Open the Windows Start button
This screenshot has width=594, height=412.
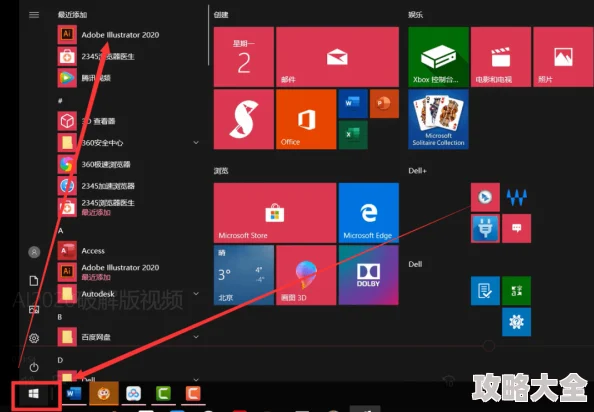(34, 394)
